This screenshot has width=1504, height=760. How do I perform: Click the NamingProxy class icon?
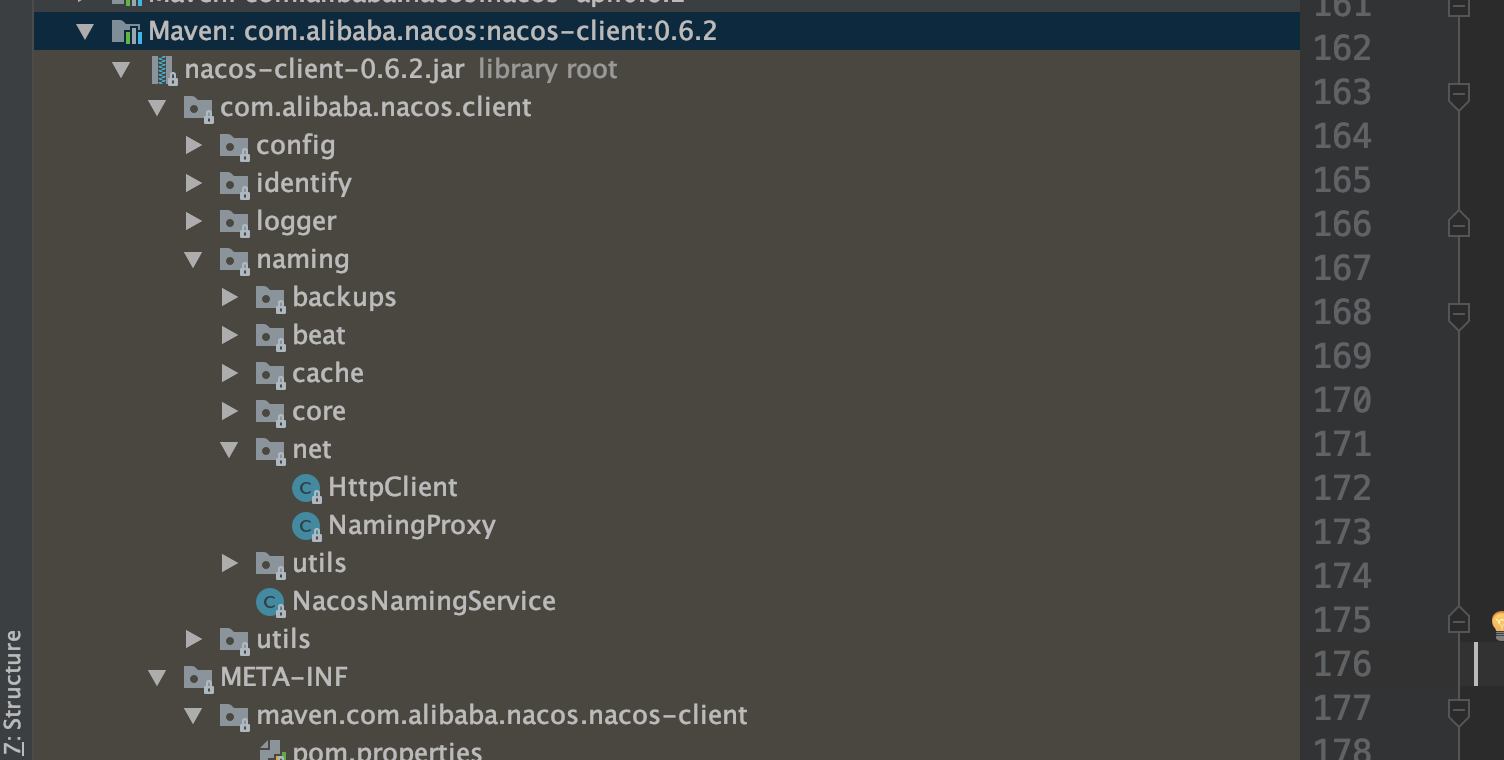(305, 525)
